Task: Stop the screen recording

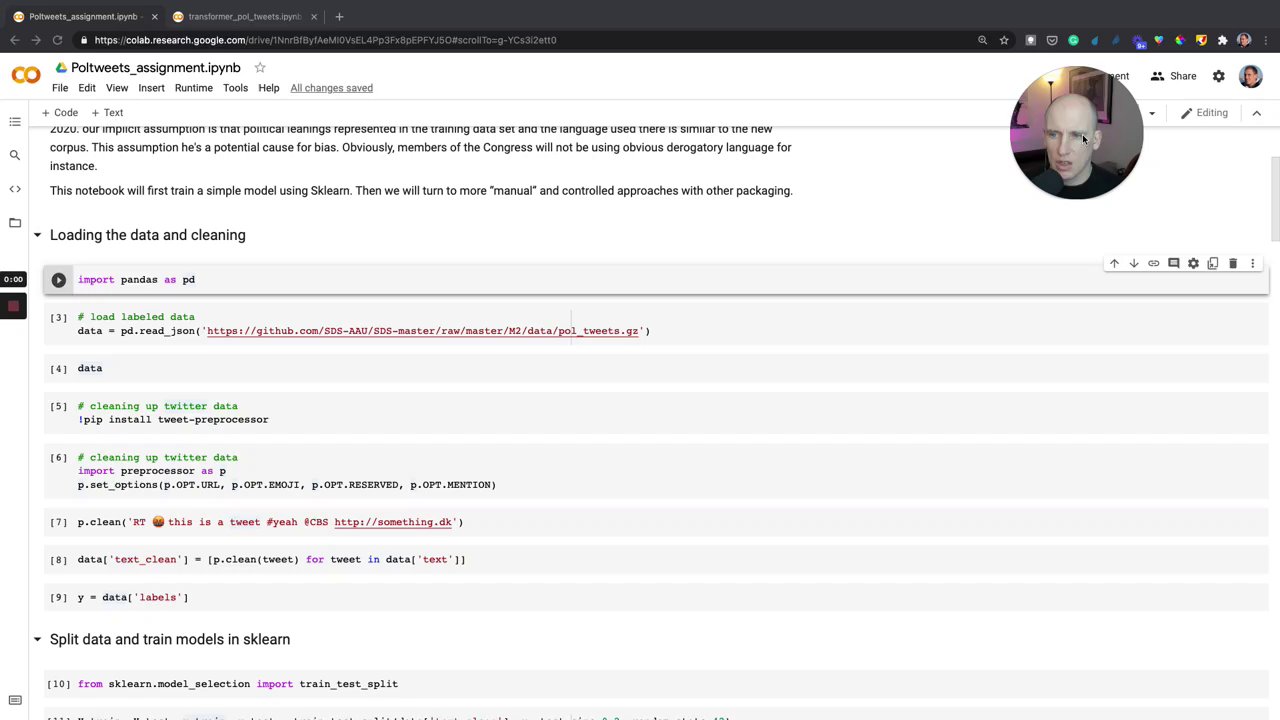Action: [13, 306]
